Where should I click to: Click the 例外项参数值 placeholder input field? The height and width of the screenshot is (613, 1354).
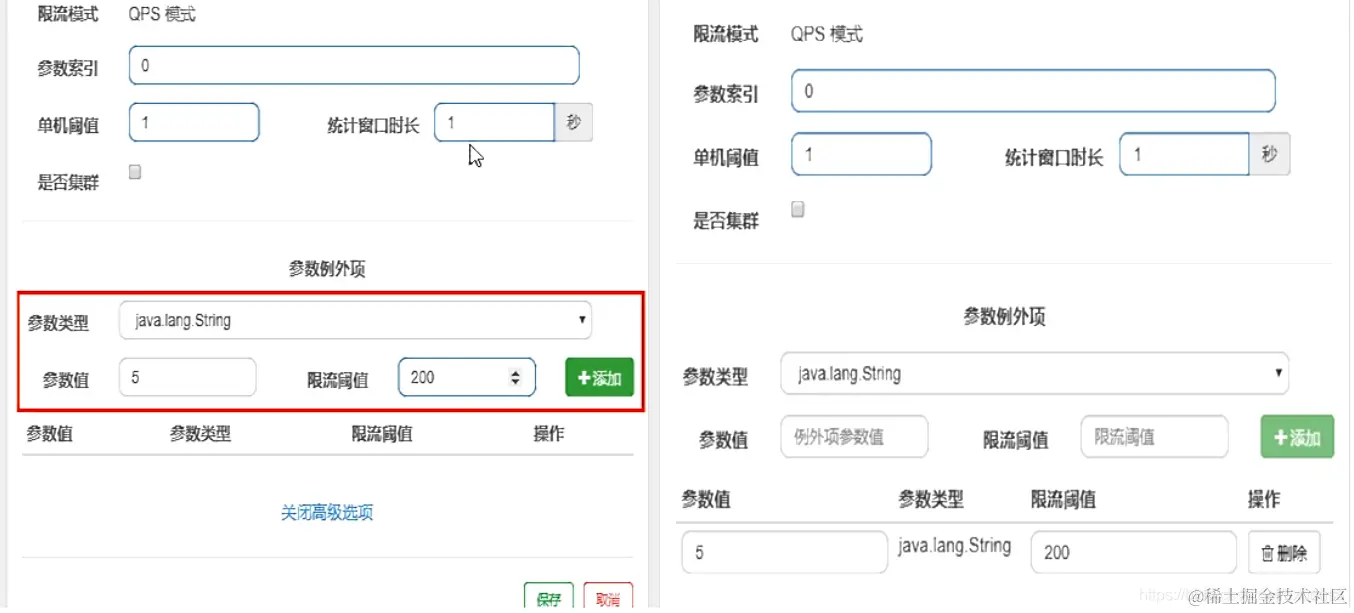[854, 436]
